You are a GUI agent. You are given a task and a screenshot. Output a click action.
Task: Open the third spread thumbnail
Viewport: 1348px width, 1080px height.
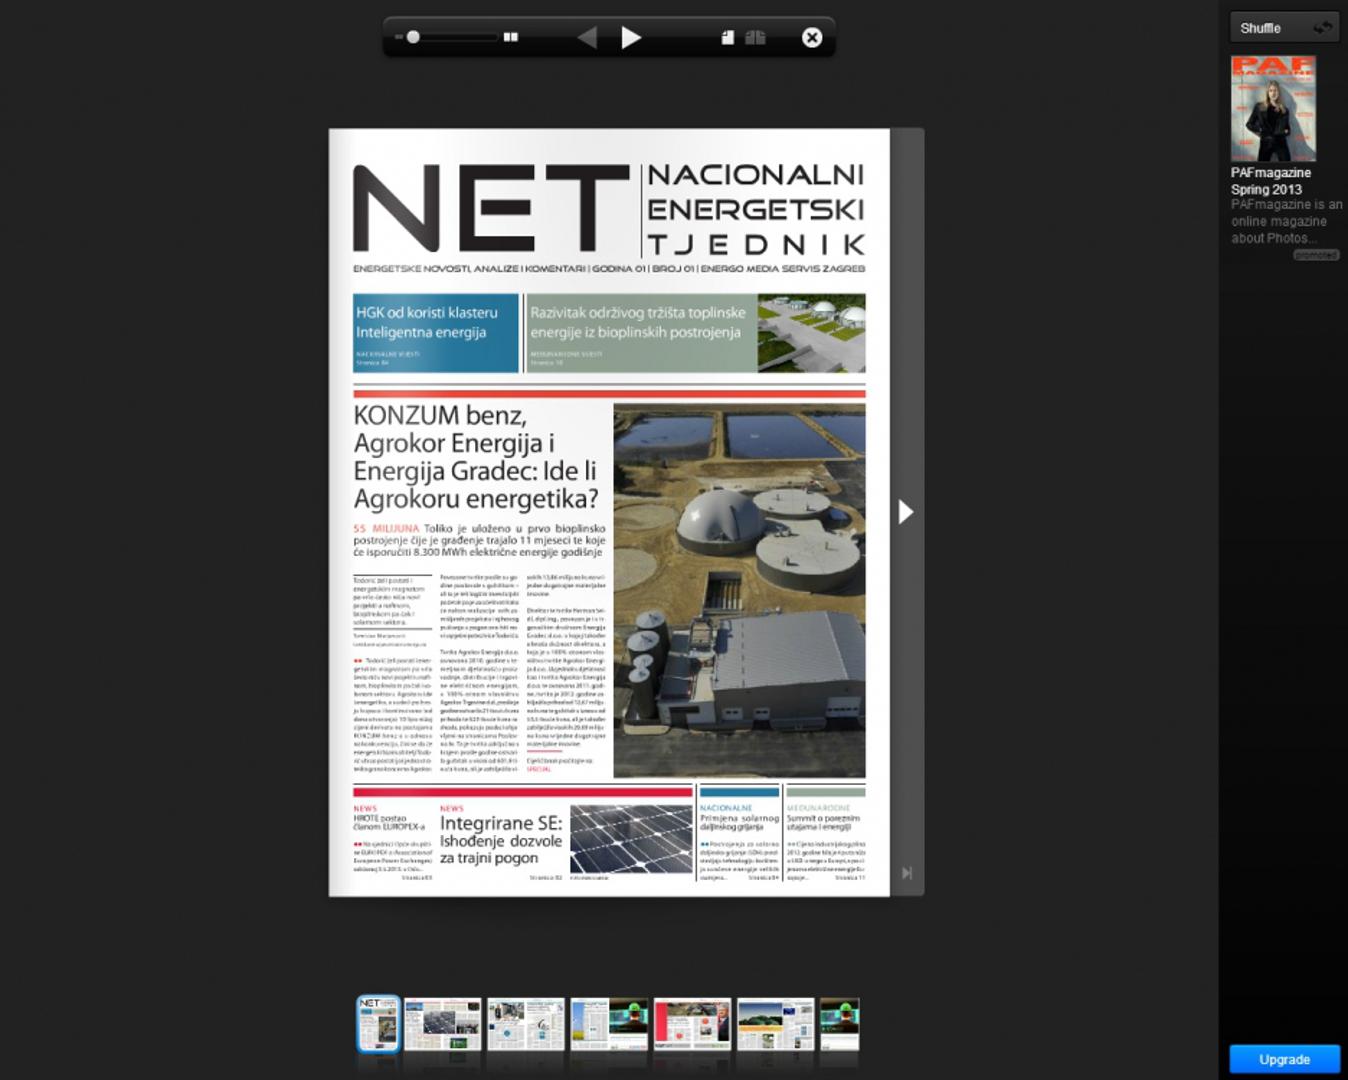click(x=526, y=1023)
